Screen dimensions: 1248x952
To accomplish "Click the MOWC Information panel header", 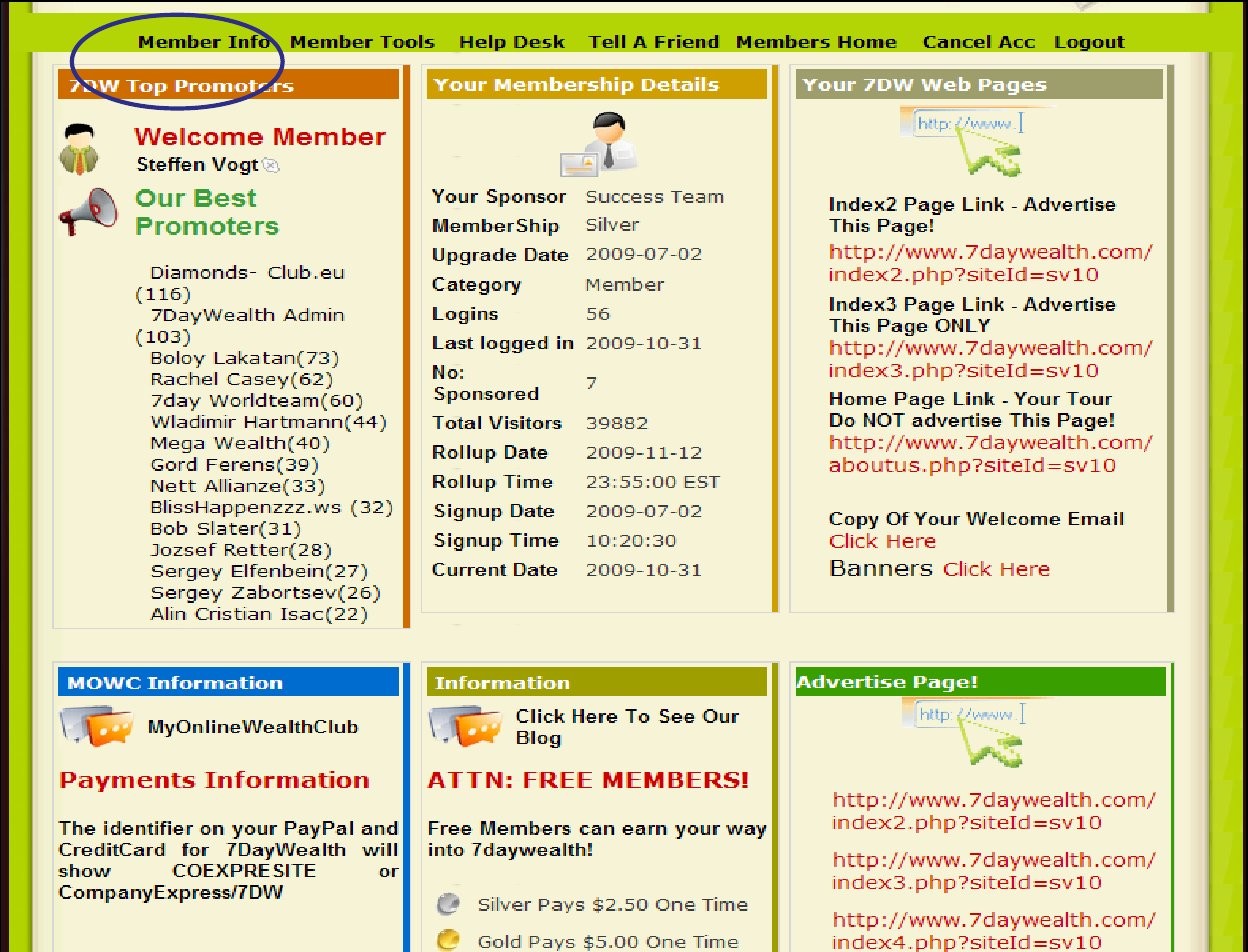I will pos(228,683).
